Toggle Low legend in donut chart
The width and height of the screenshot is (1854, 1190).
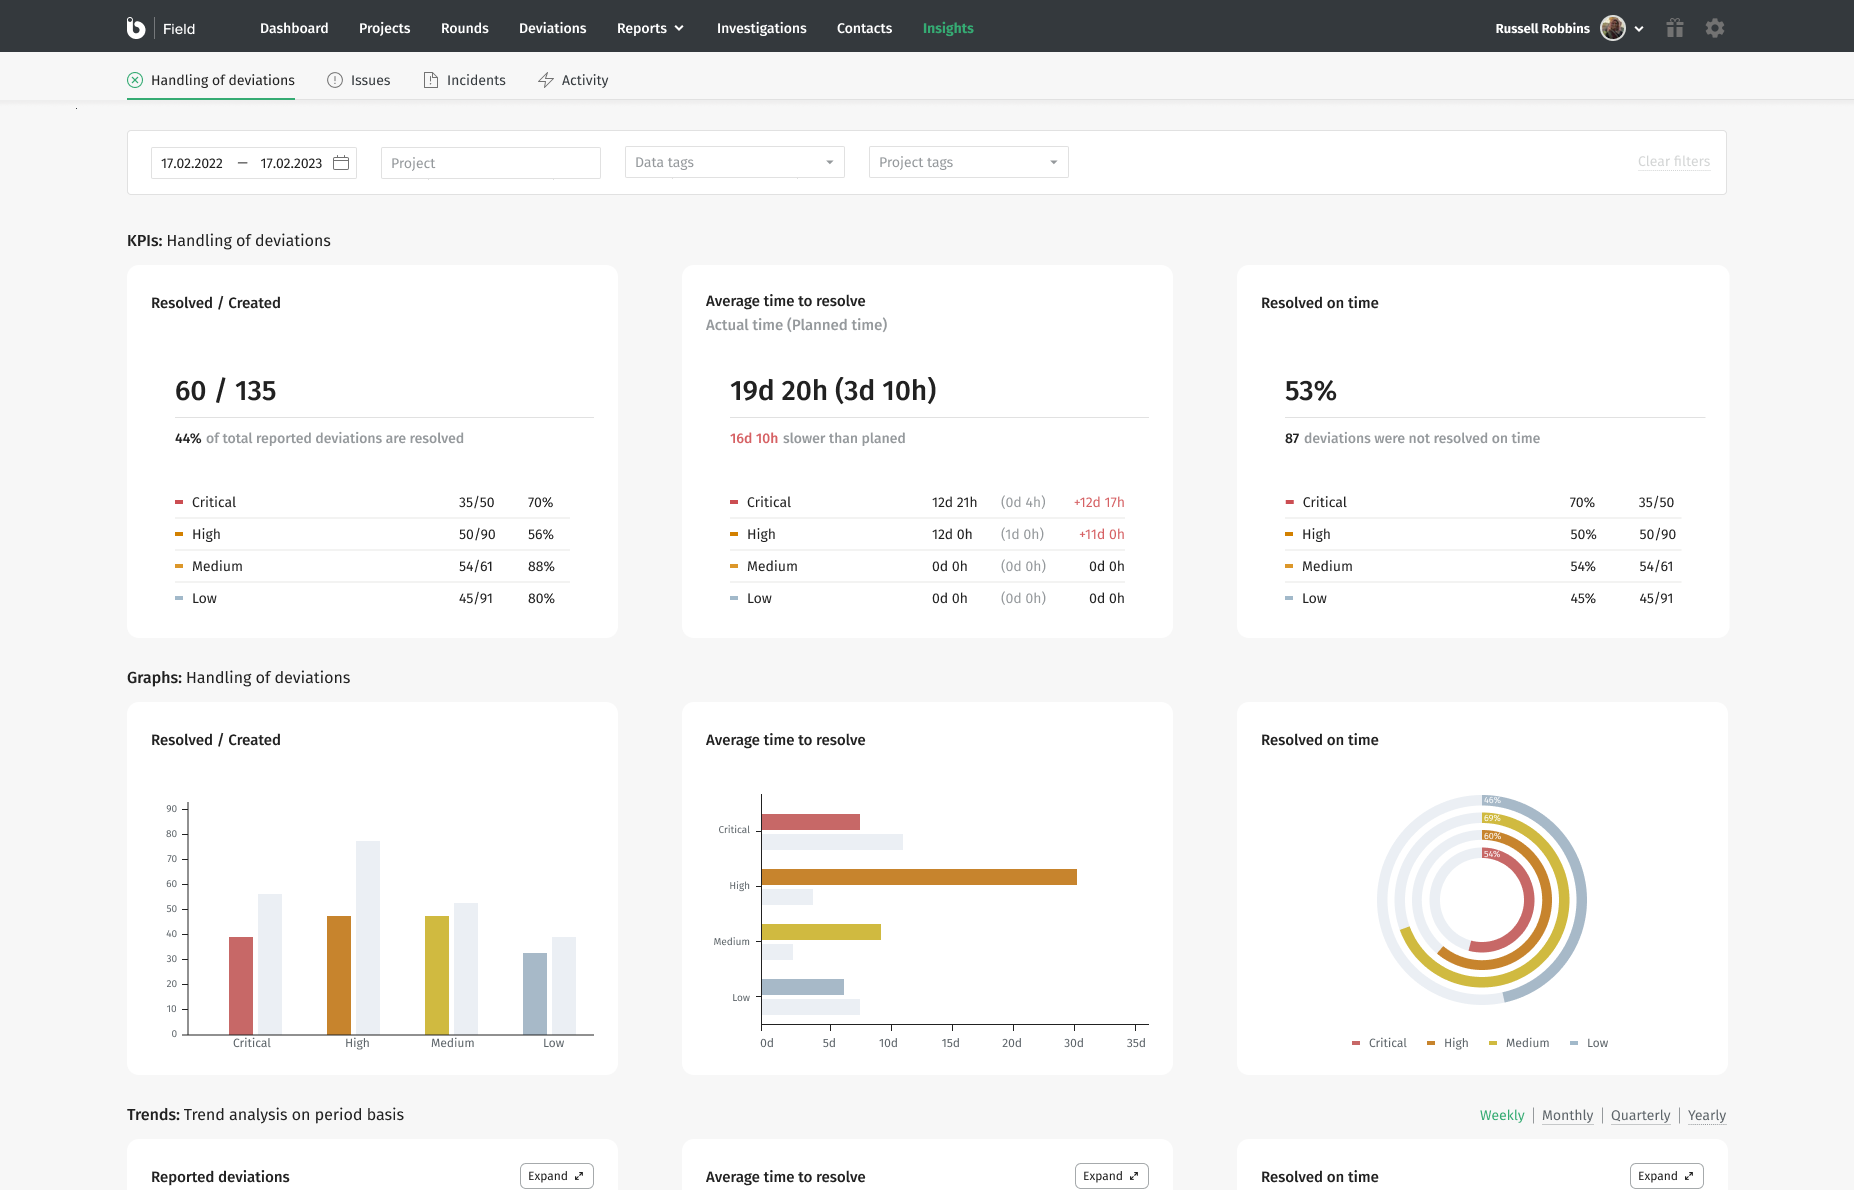(1589, 1043)
